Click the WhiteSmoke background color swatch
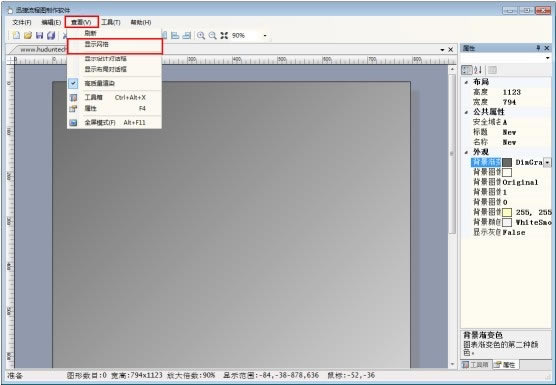The height and width of the screenshot is (385, 556). (x=507, y=223)
